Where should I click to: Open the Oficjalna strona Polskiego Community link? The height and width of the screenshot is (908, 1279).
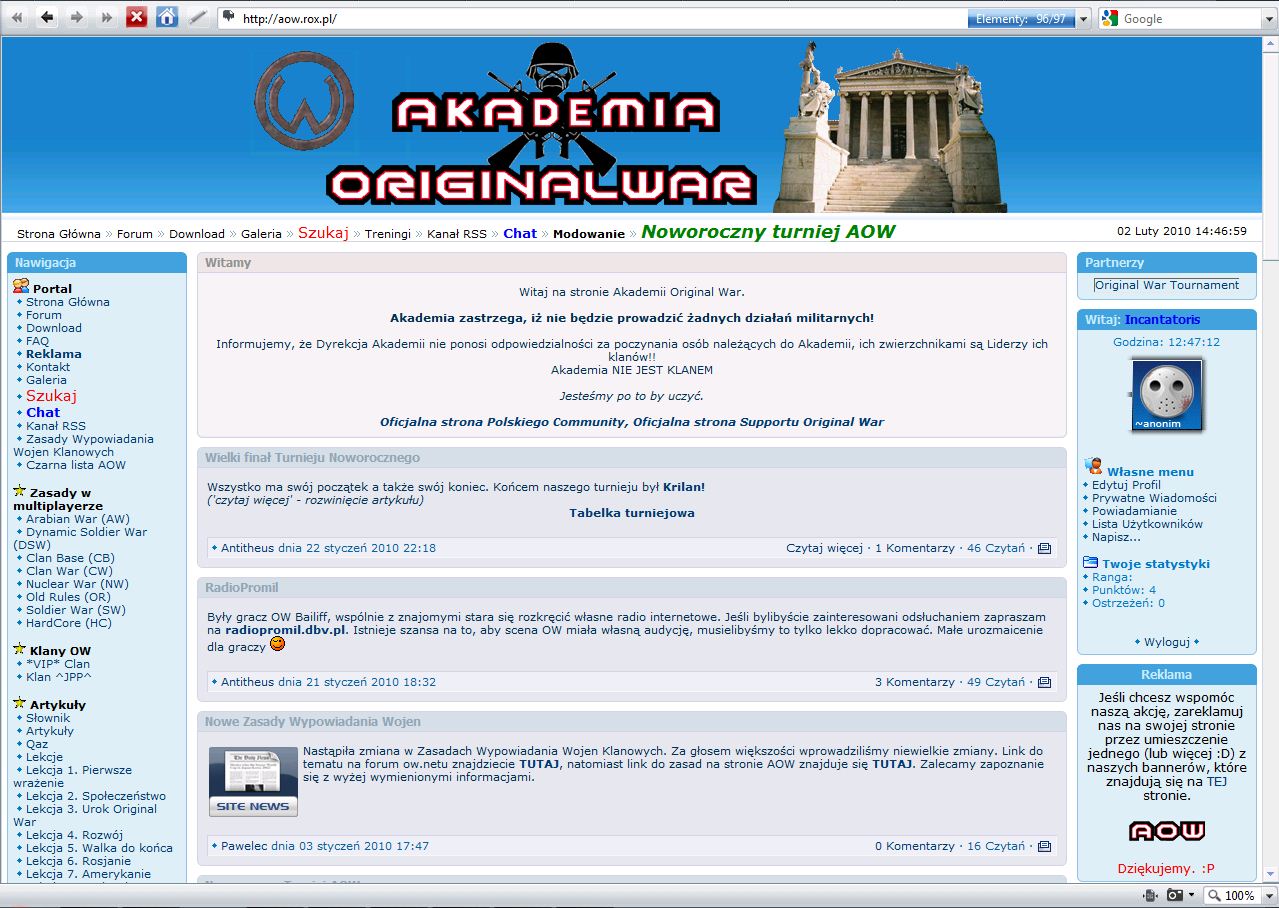tap(504, 422)
